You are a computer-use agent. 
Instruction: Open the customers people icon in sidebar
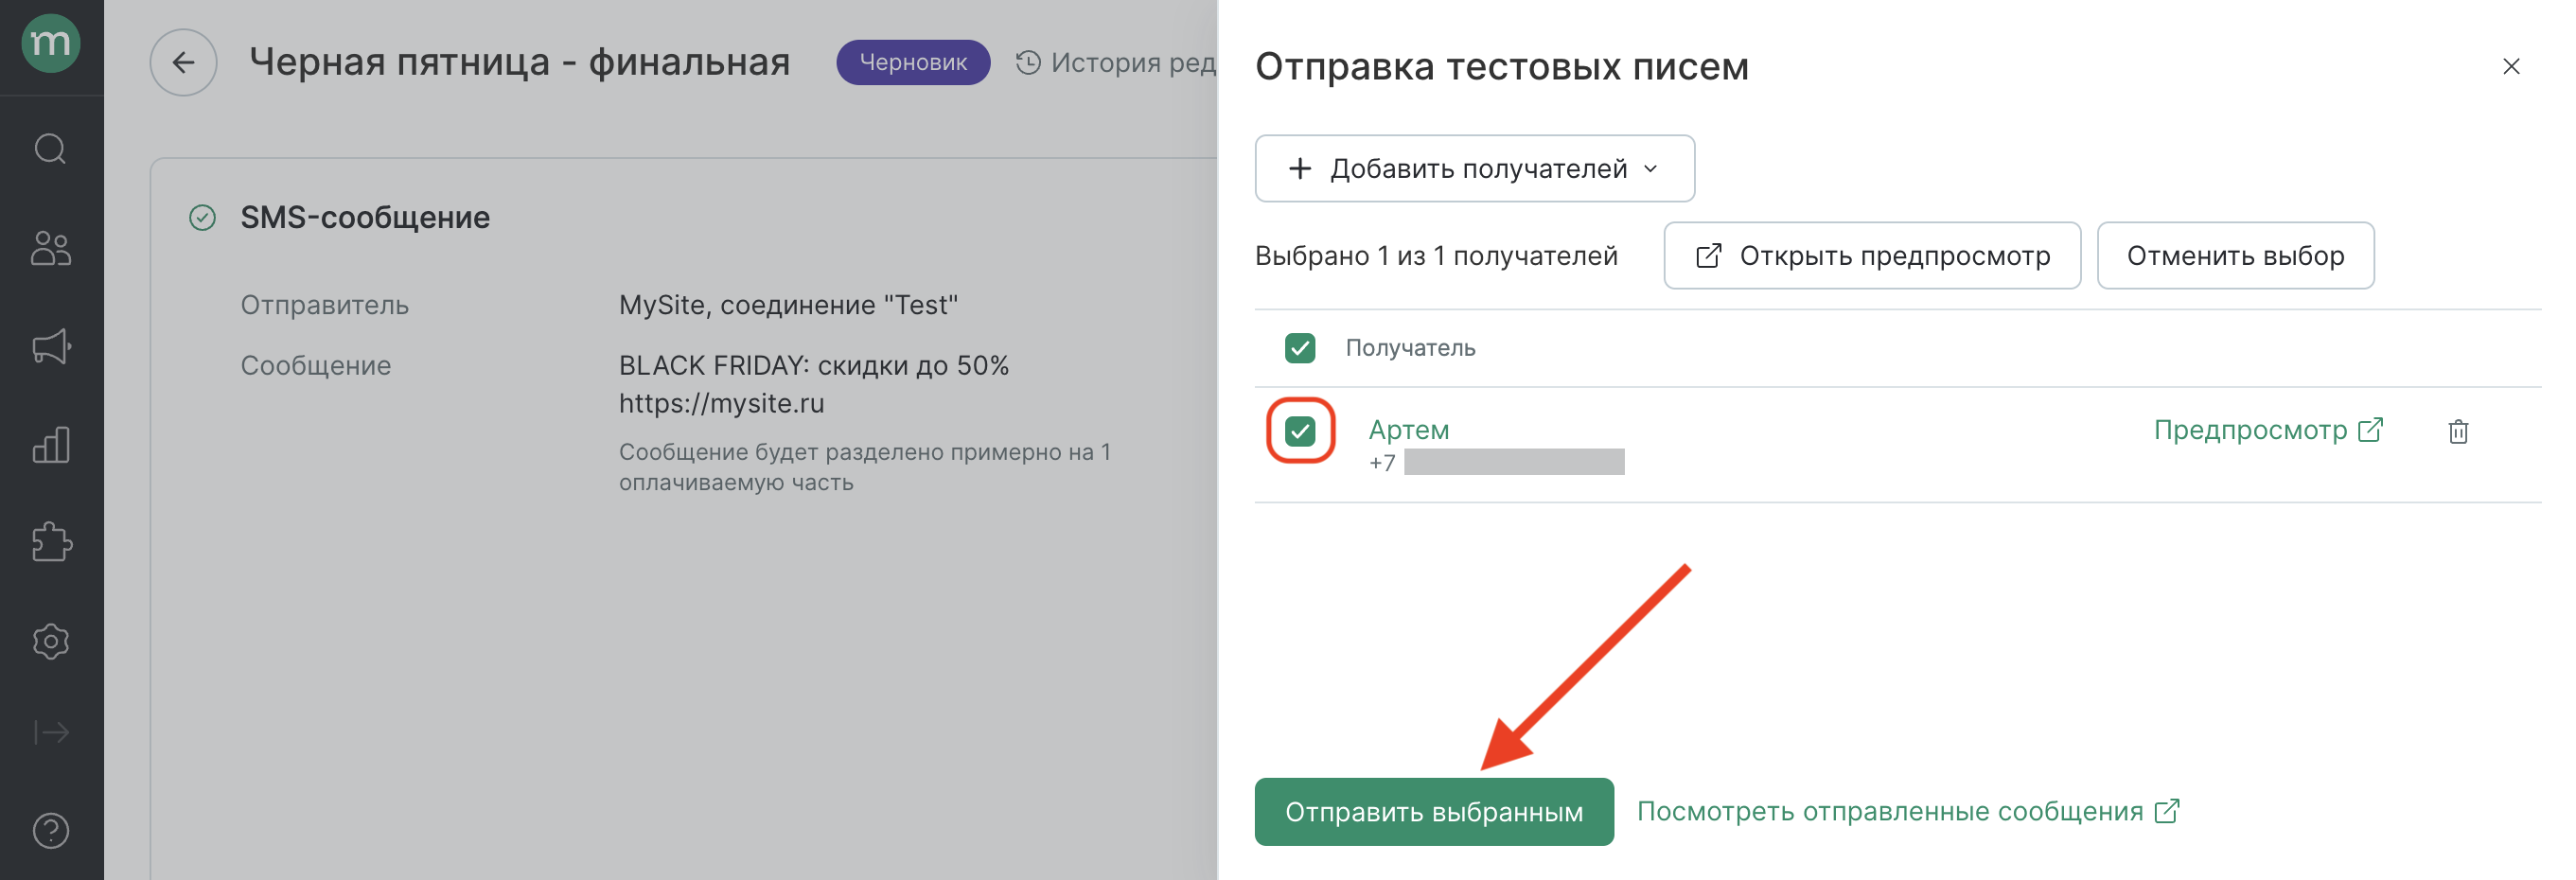(51, 248)
